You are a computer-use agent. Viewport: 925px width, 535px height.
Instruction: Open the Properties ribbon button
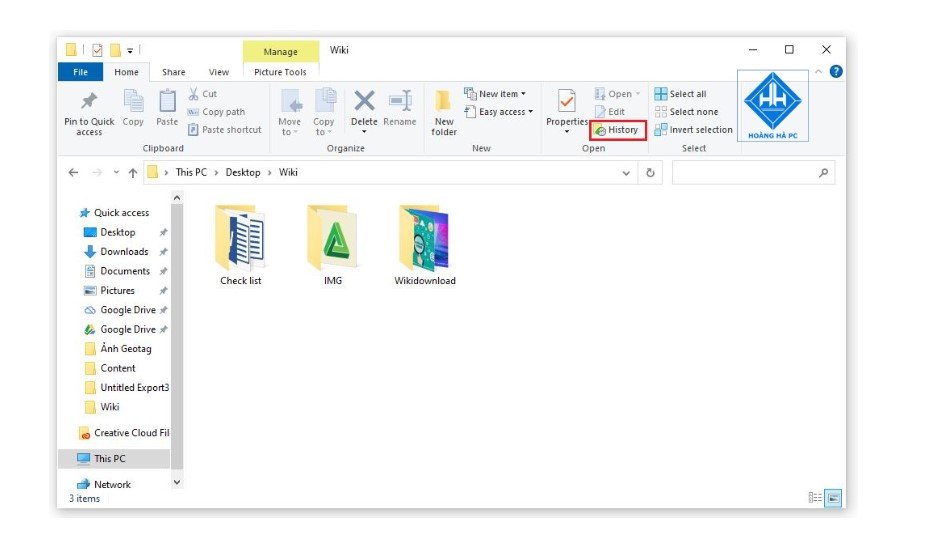click(x=567, y=111)
